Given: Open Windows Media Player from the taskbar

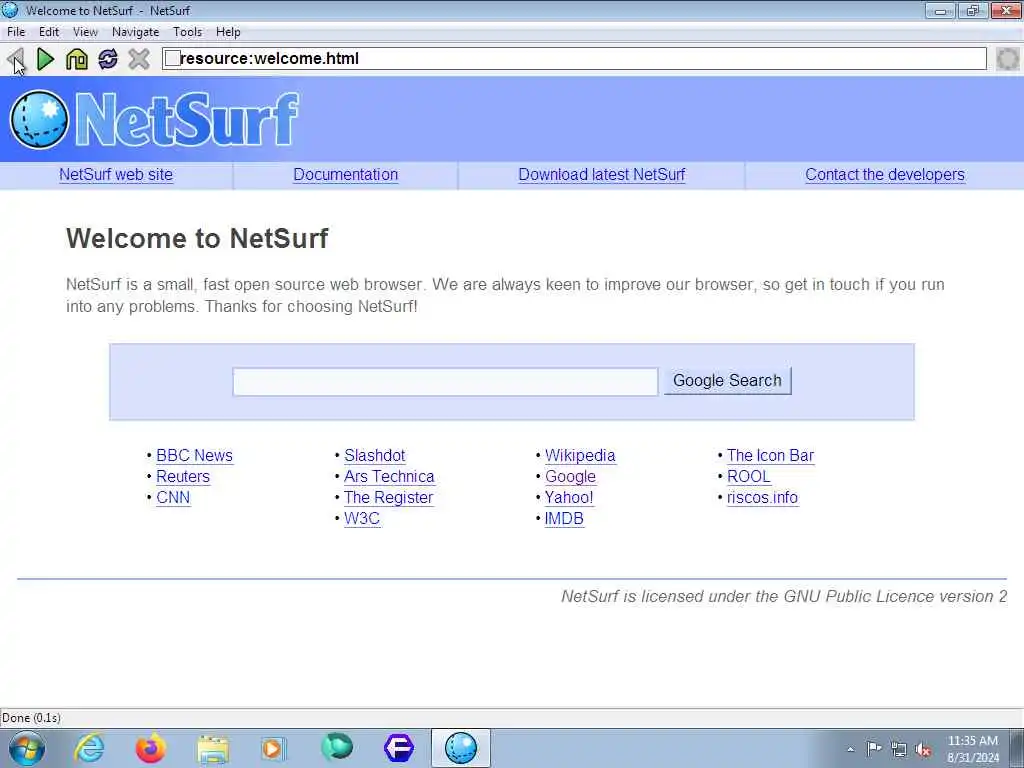Looking at the screenshot, I should 273,748.
